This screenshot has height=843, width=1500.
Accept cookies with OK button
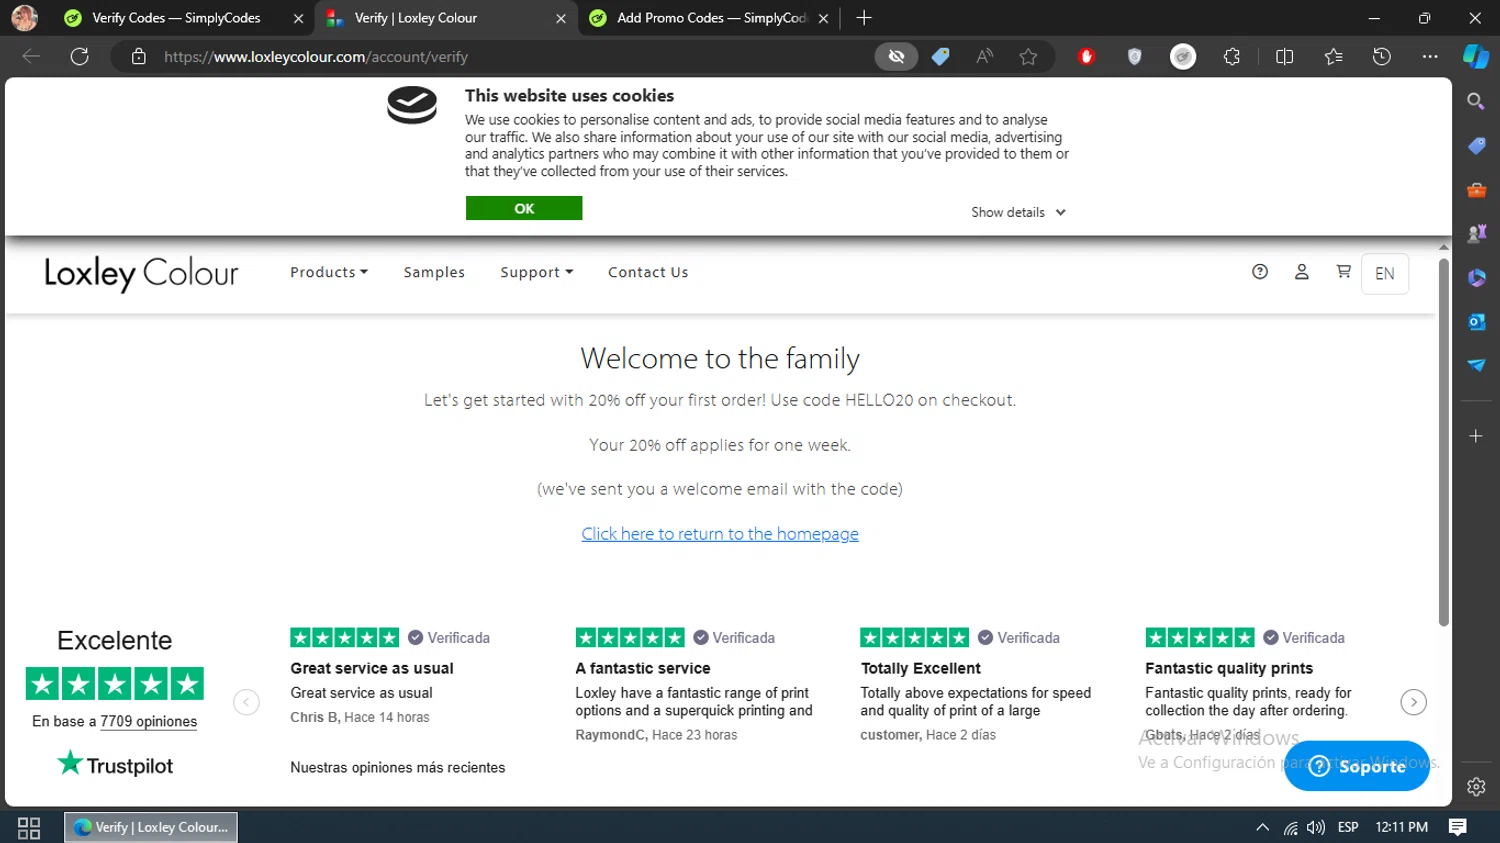coord(524,208)
